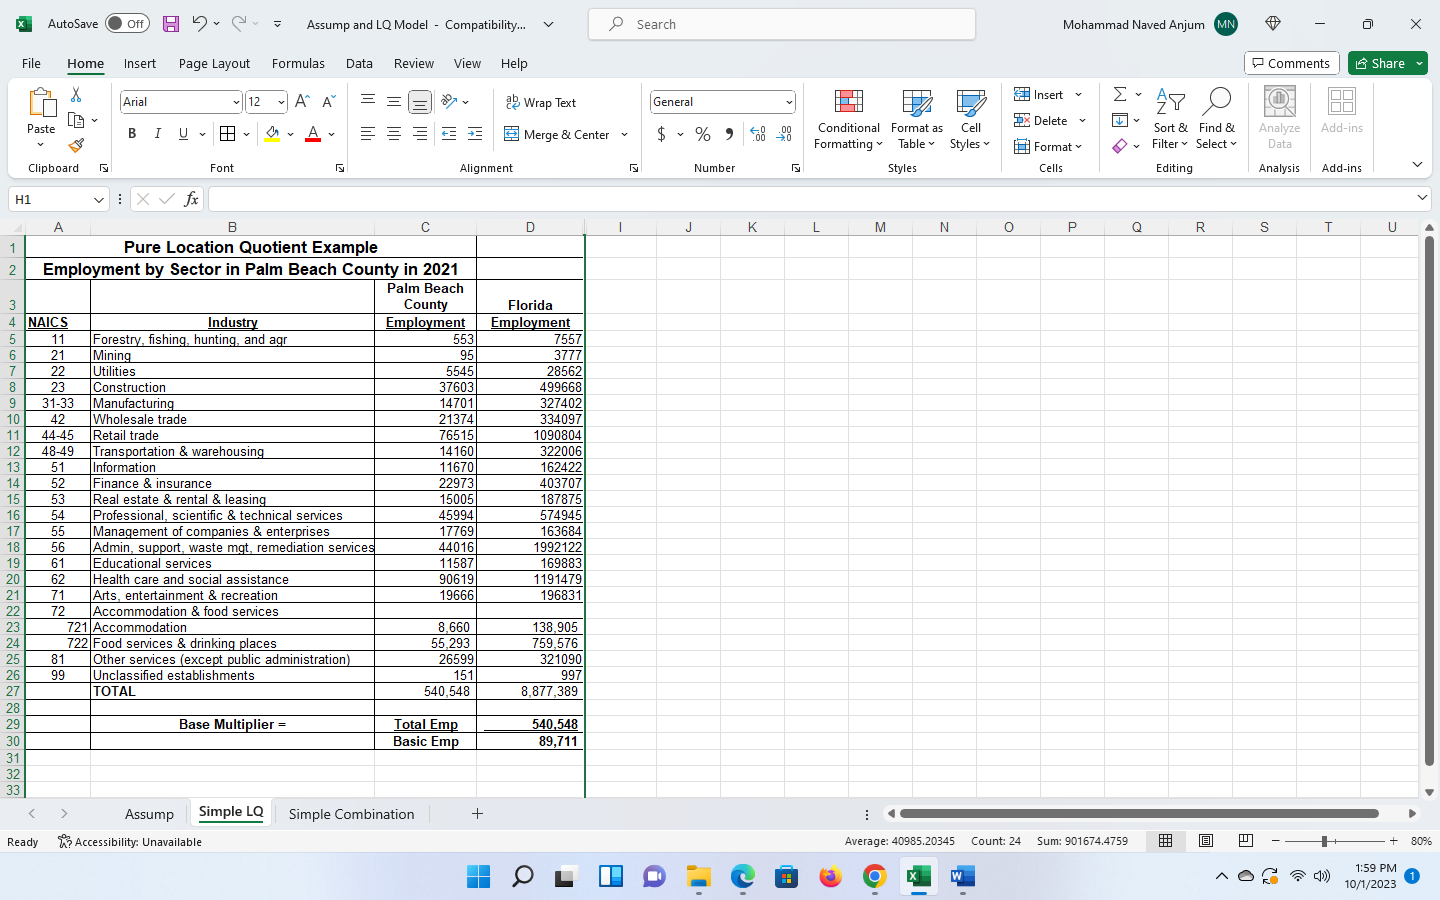Open Google Chrome from the taskbar
This screenshot has width=1440, height=900.
tap(874, 877)
